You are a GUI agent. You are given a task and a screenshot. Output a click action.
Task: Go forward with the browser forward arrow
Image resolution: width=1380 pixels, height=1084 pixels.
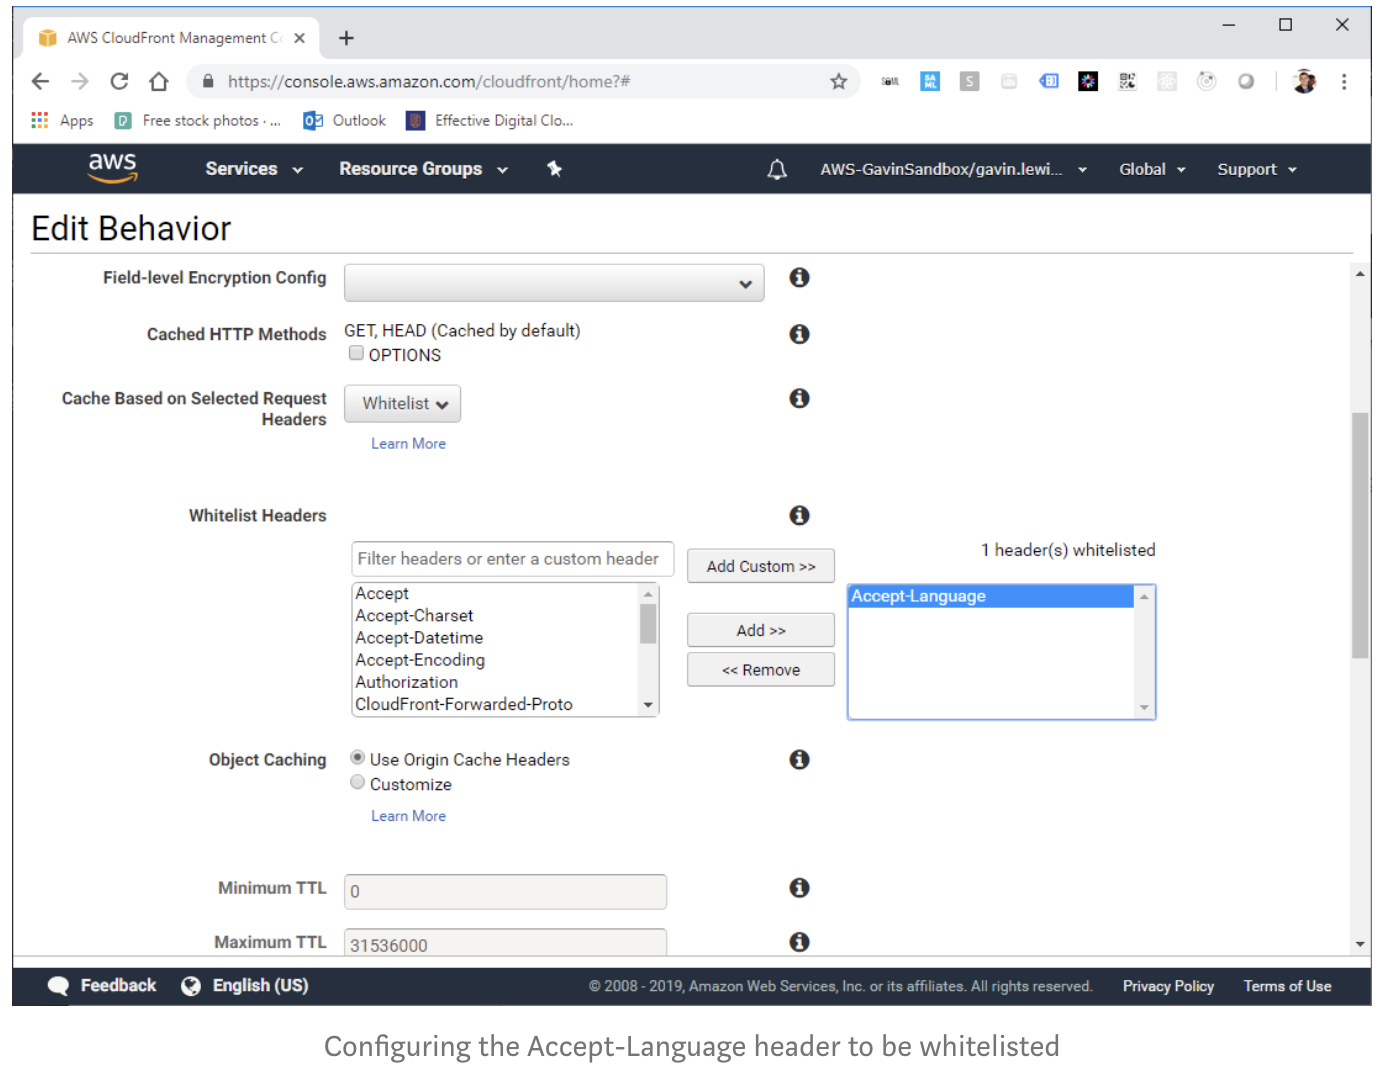pyautogui.click(x=80, y=81)
